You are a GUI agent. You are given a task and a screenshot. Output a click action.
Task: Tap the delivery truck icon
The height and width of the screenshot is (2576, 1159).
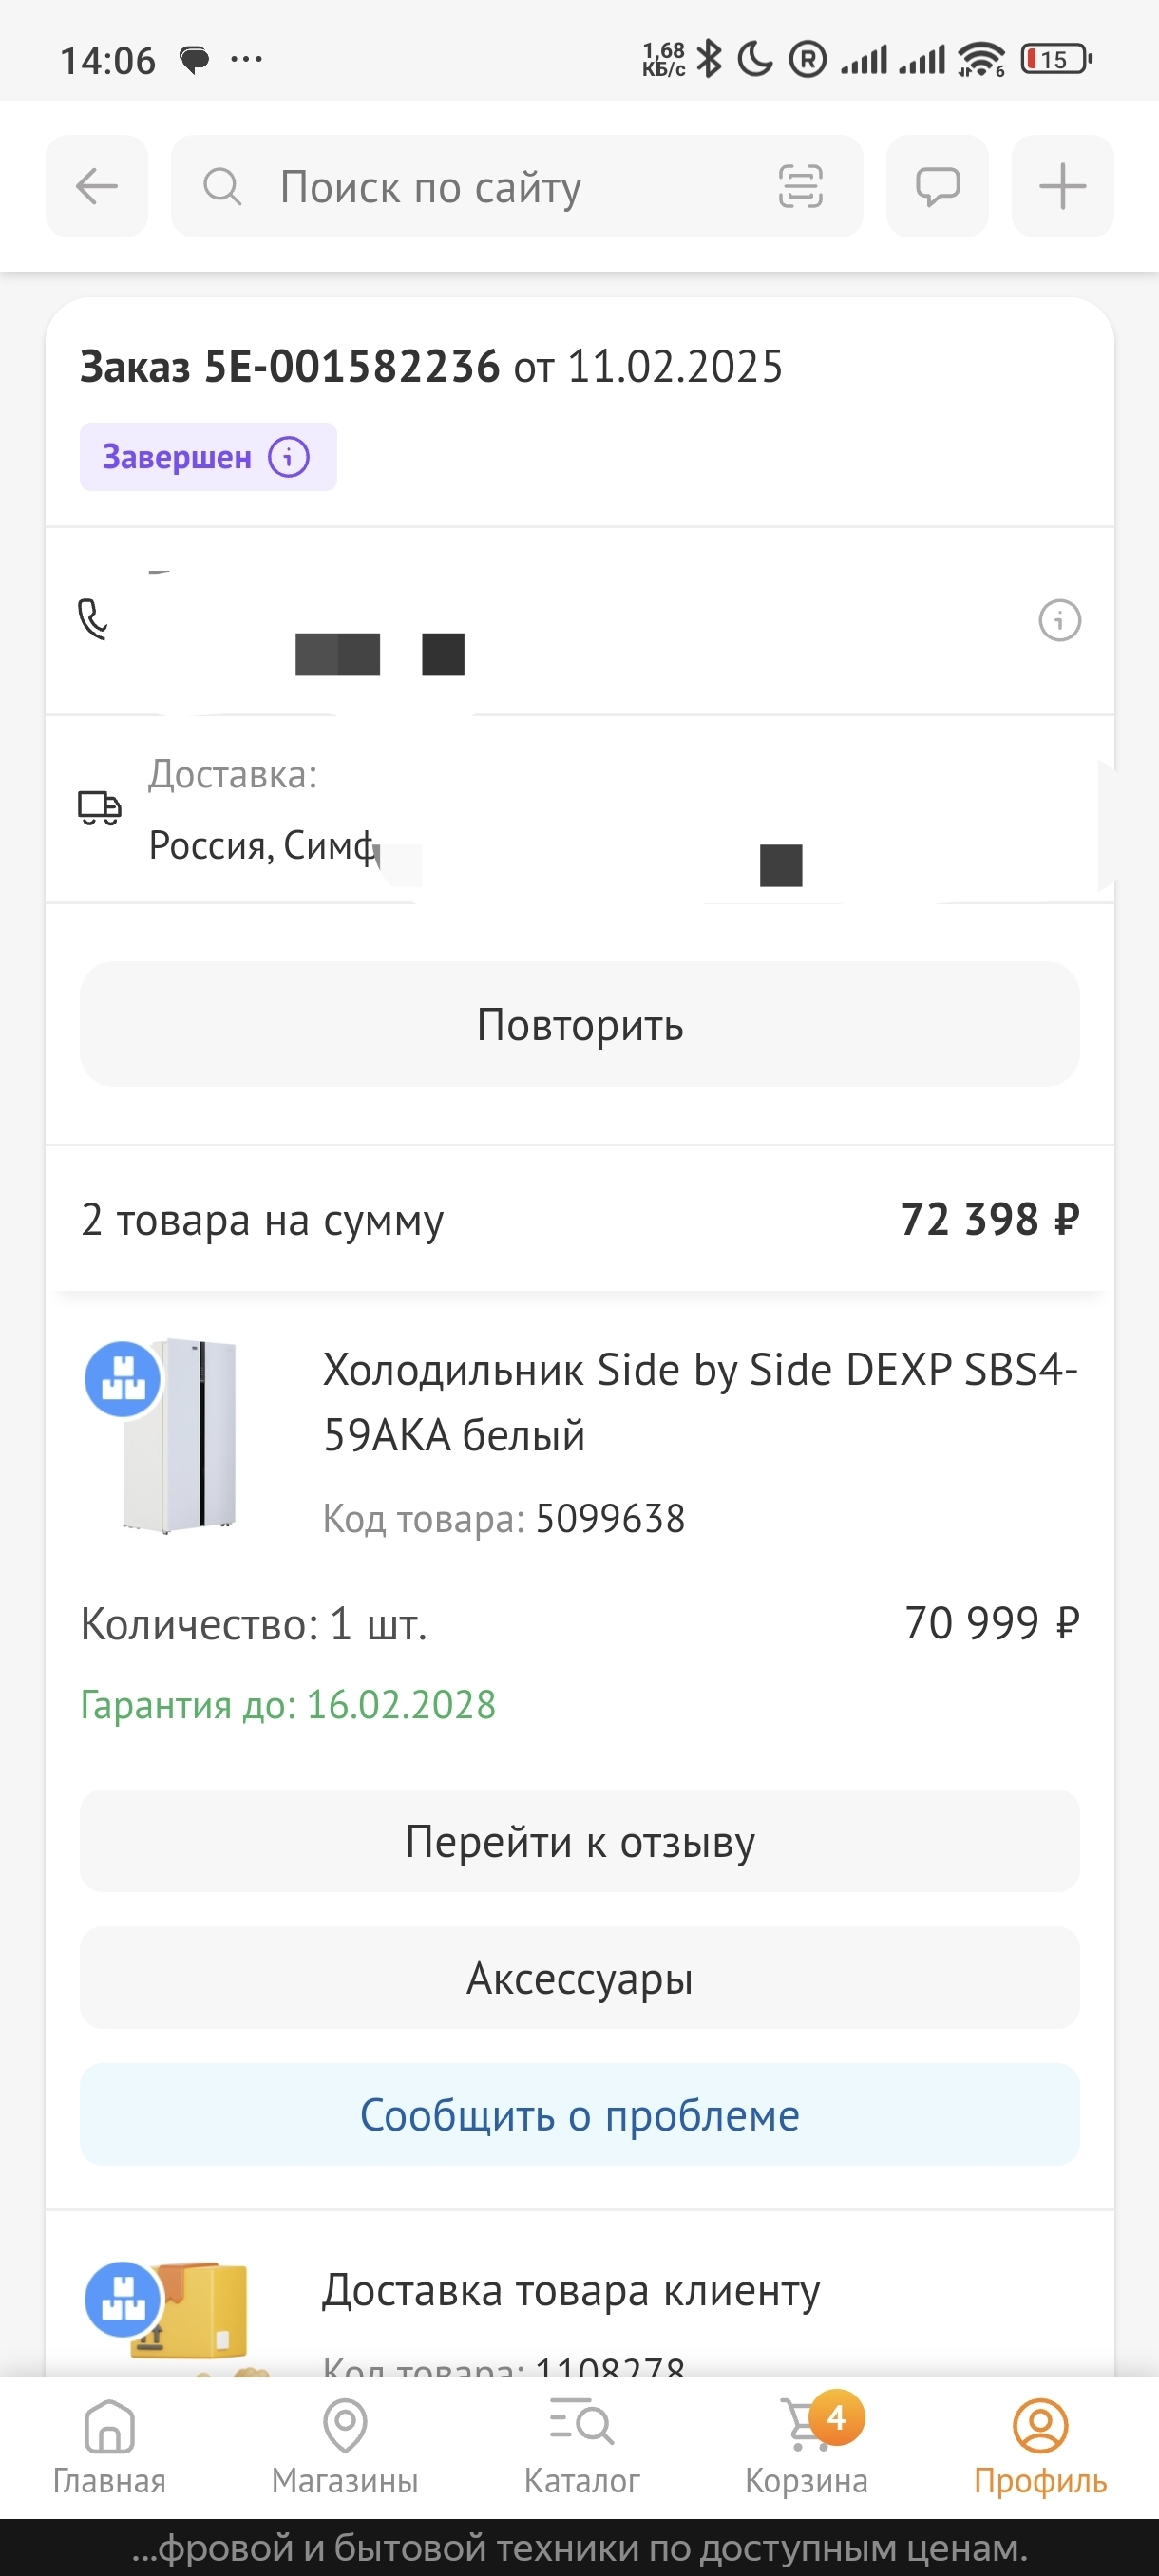point(99,808)
